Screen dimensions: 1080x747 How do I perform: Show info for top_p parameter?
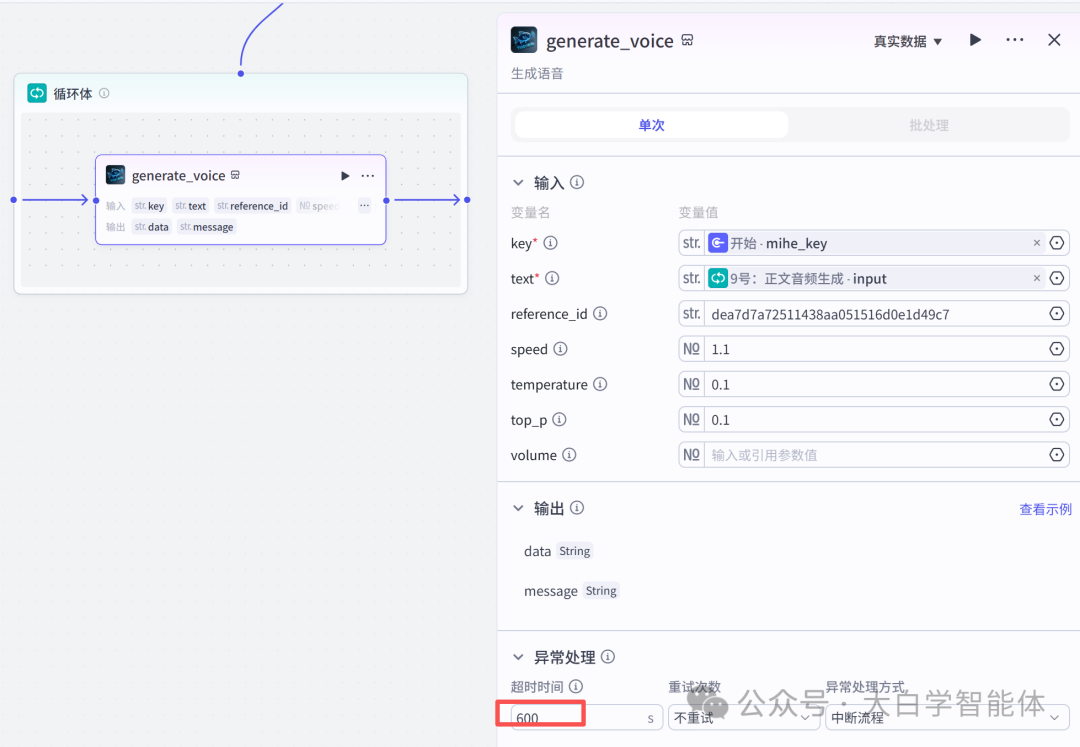tap(559, 419)
